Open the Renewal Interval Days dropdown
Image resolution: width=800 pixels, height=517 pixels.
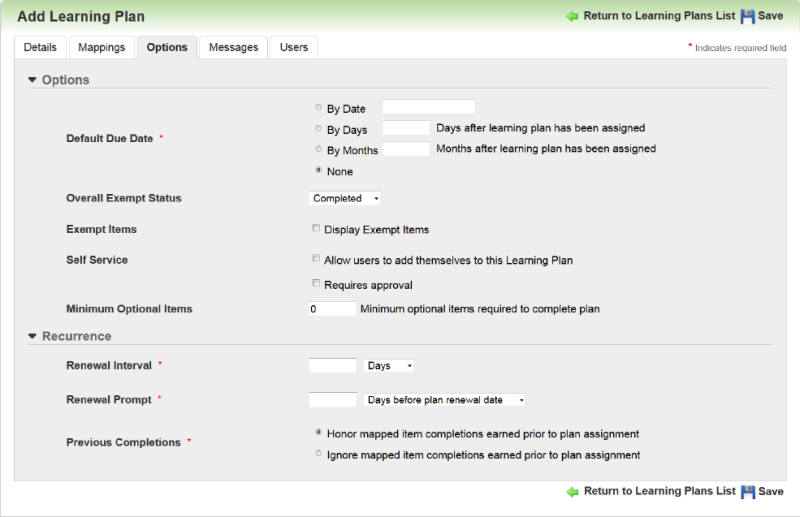[x=388, y=365]
